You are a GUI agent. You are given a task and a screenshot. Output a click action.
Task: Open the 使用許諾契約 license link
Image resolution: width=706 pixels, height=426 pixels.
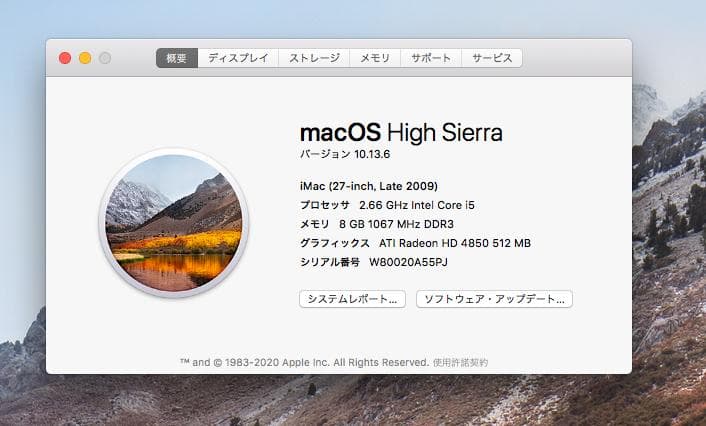[460, 363]
